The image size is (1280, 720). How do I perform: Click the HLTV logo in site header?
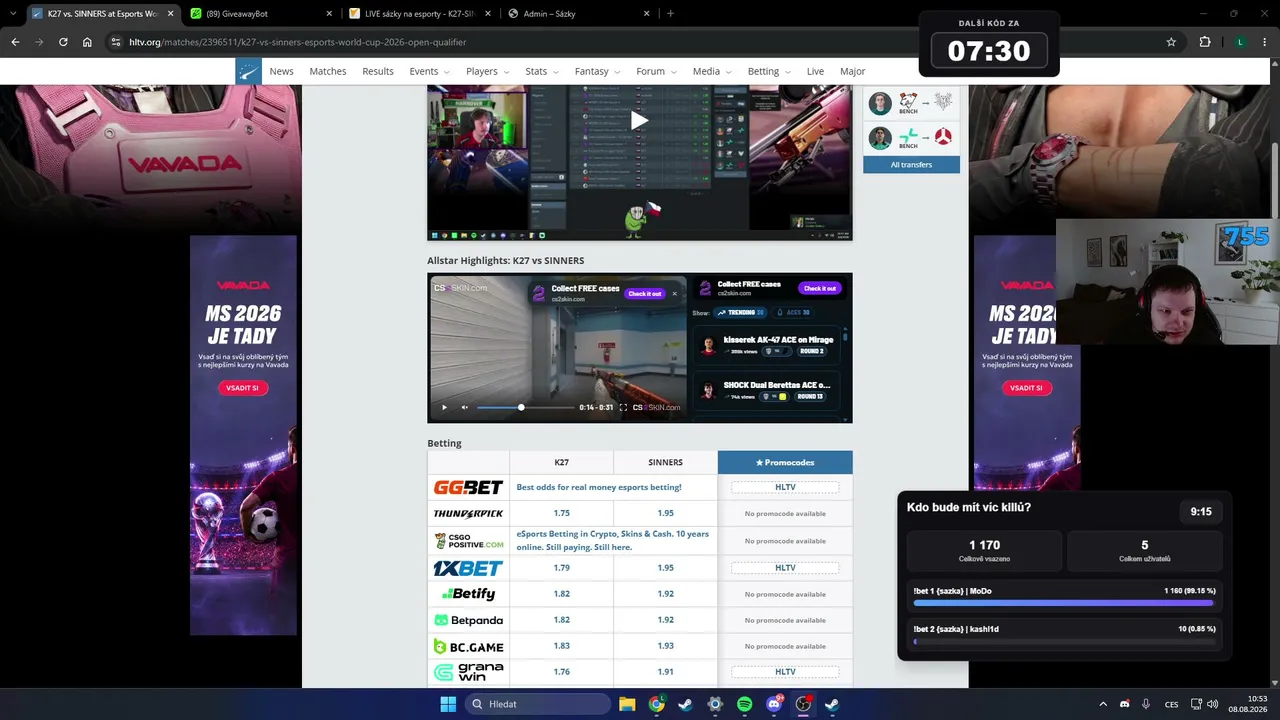tap(248, 71)
